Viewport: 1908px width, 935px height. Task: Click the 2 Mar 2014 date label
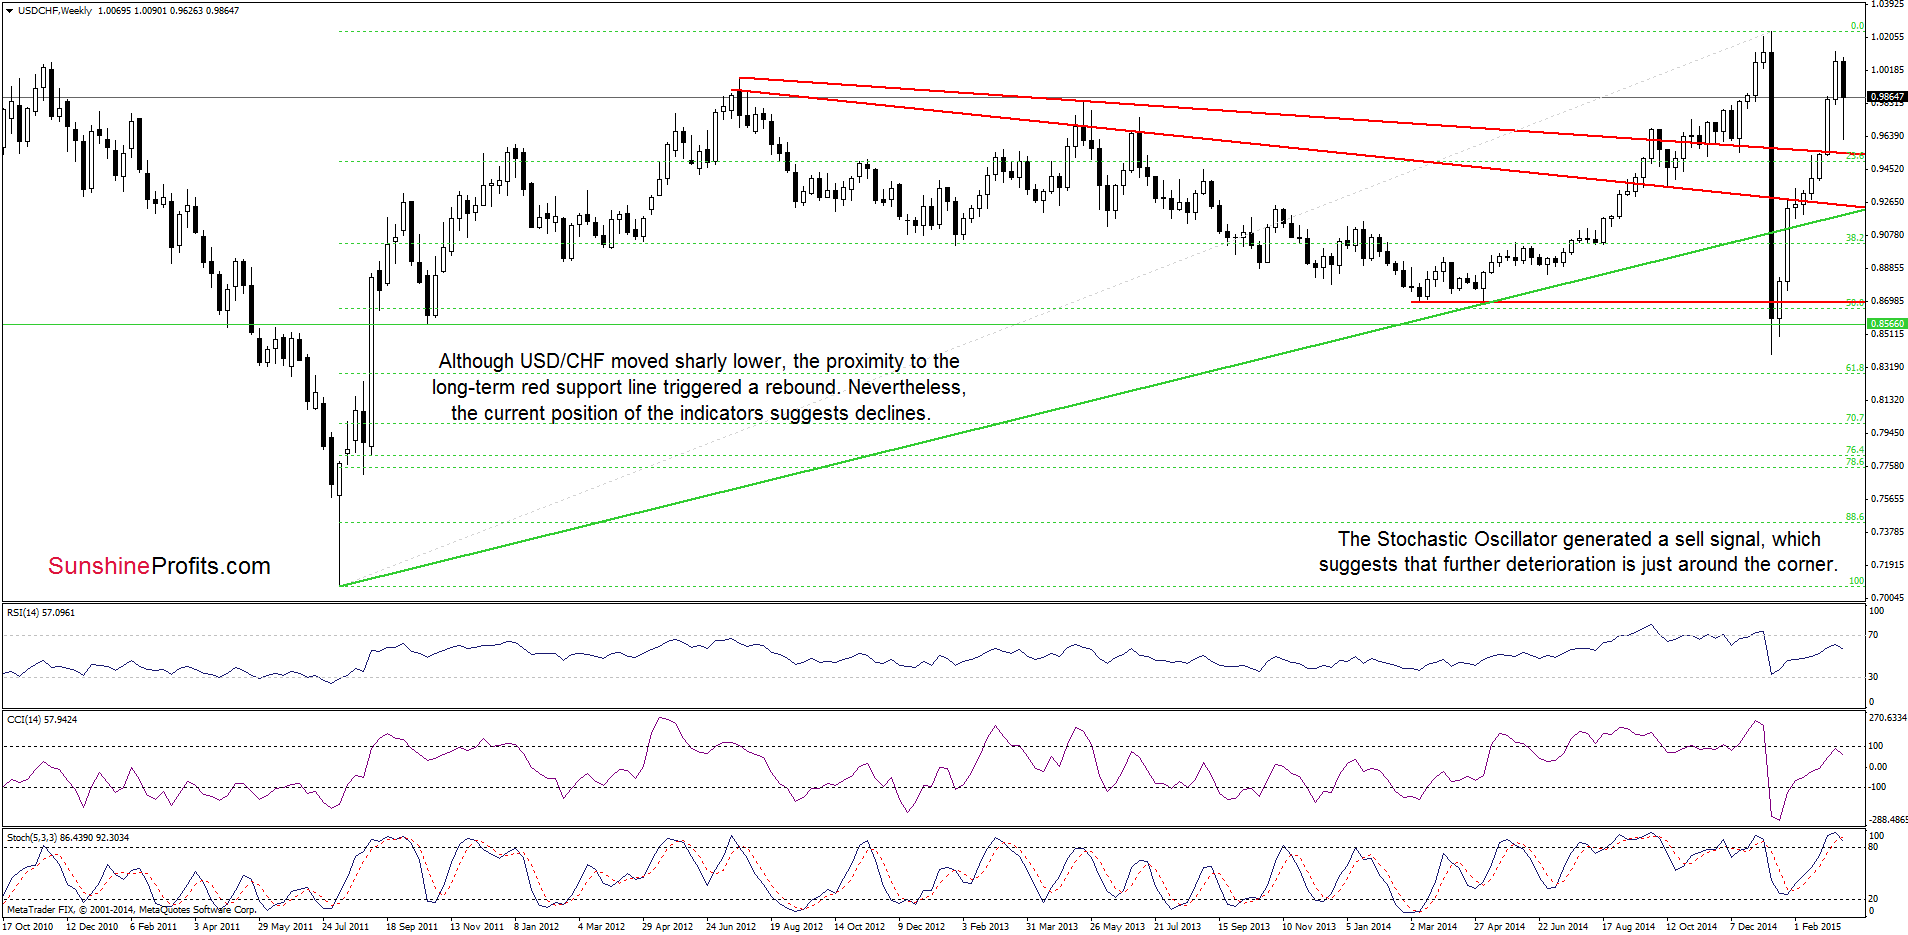tap(1434, 926)
